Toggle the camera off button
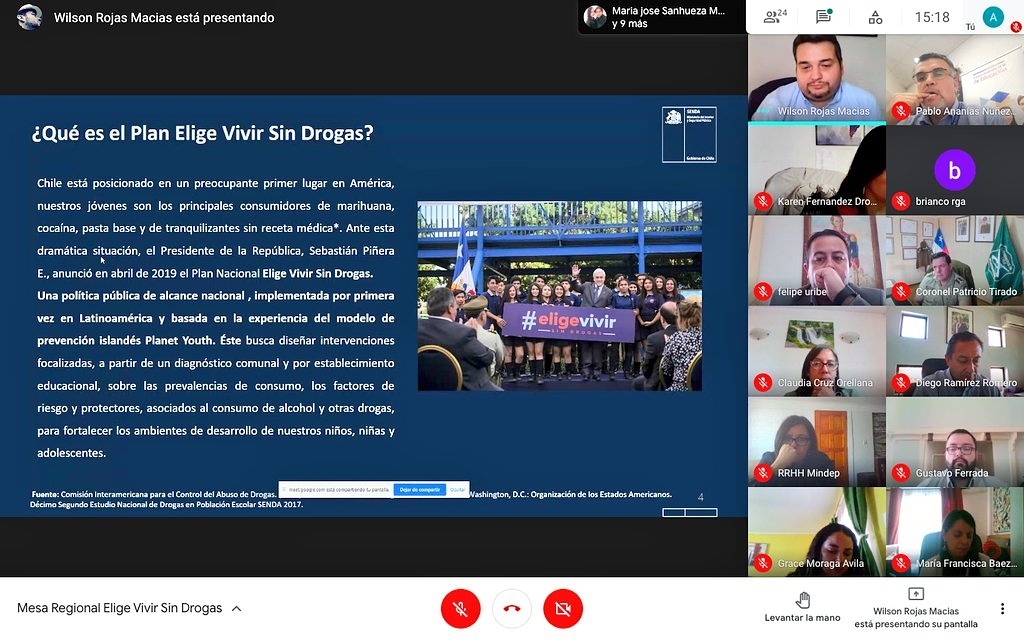This screenshot has height=640, width=1024. pyautogui.click(x=563, y=609)
